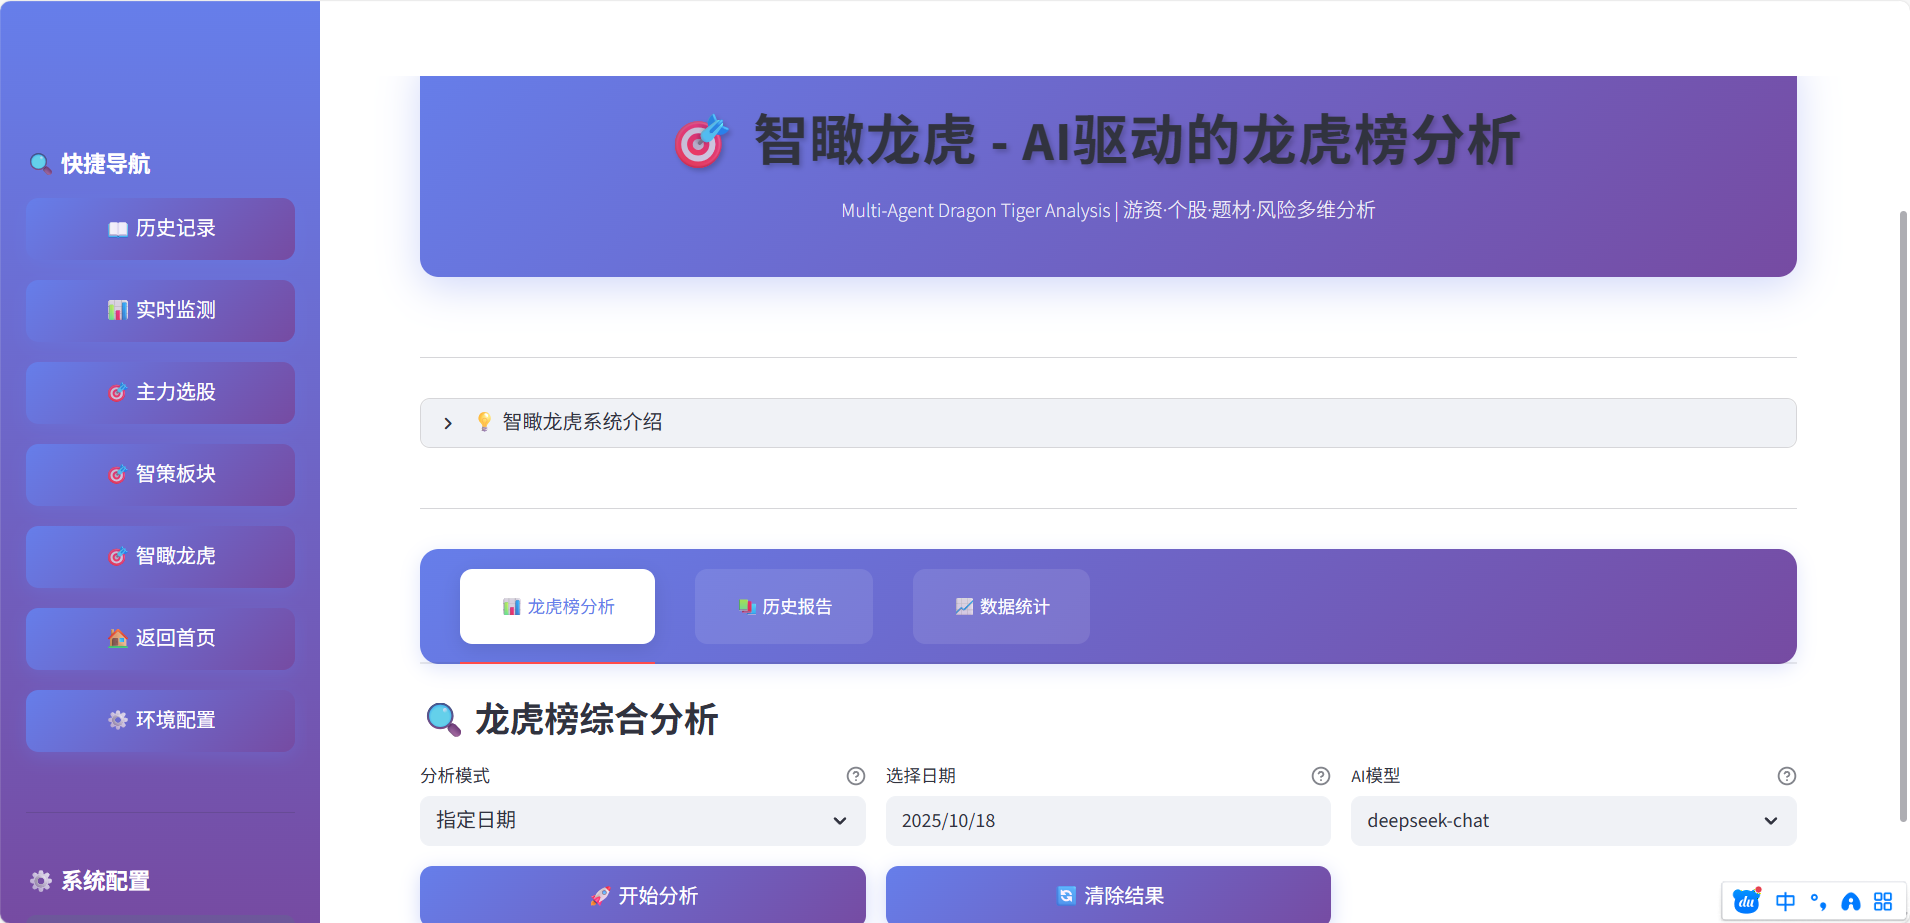This screenshot has width=1910, height=923.
Task: Click the Baidu input method paw icon
Action: tap(1747, 901)
